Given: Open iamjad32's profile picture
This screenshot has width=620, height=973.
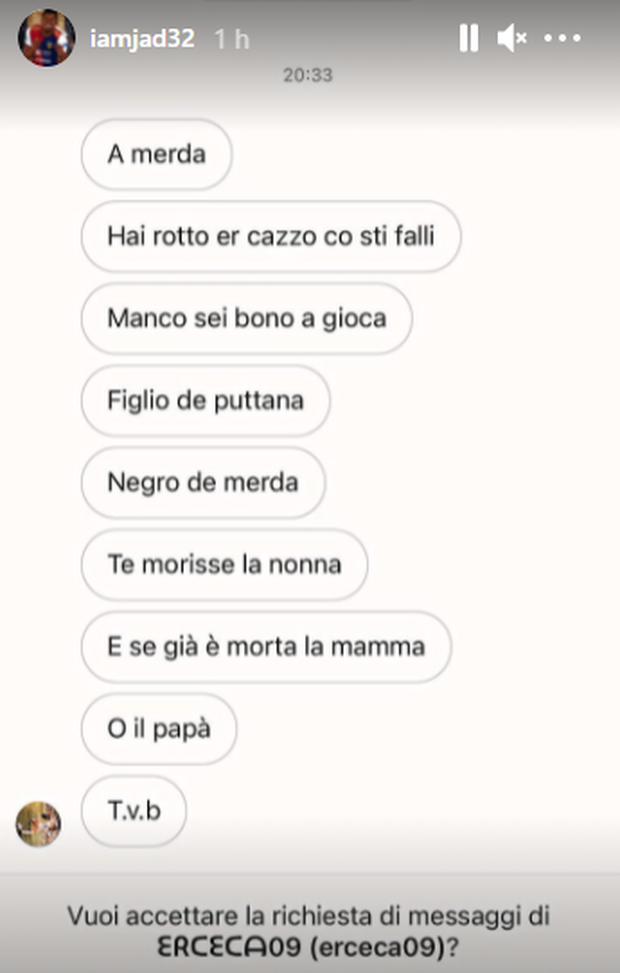Looking at the screenshot, I should (x=46, y=38).
